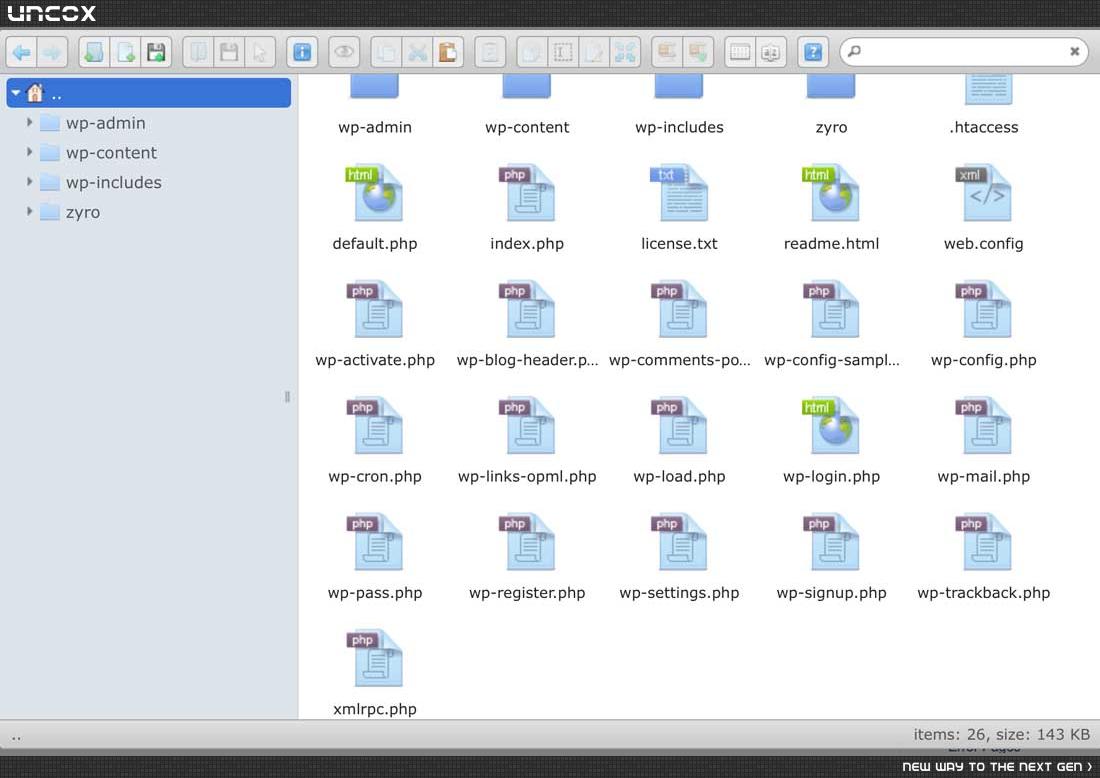This screenshot has height=778, width=1100.
Task: Click the cut scissors toolbar icon
Action: pyautogui.click(x=417, y=52)
